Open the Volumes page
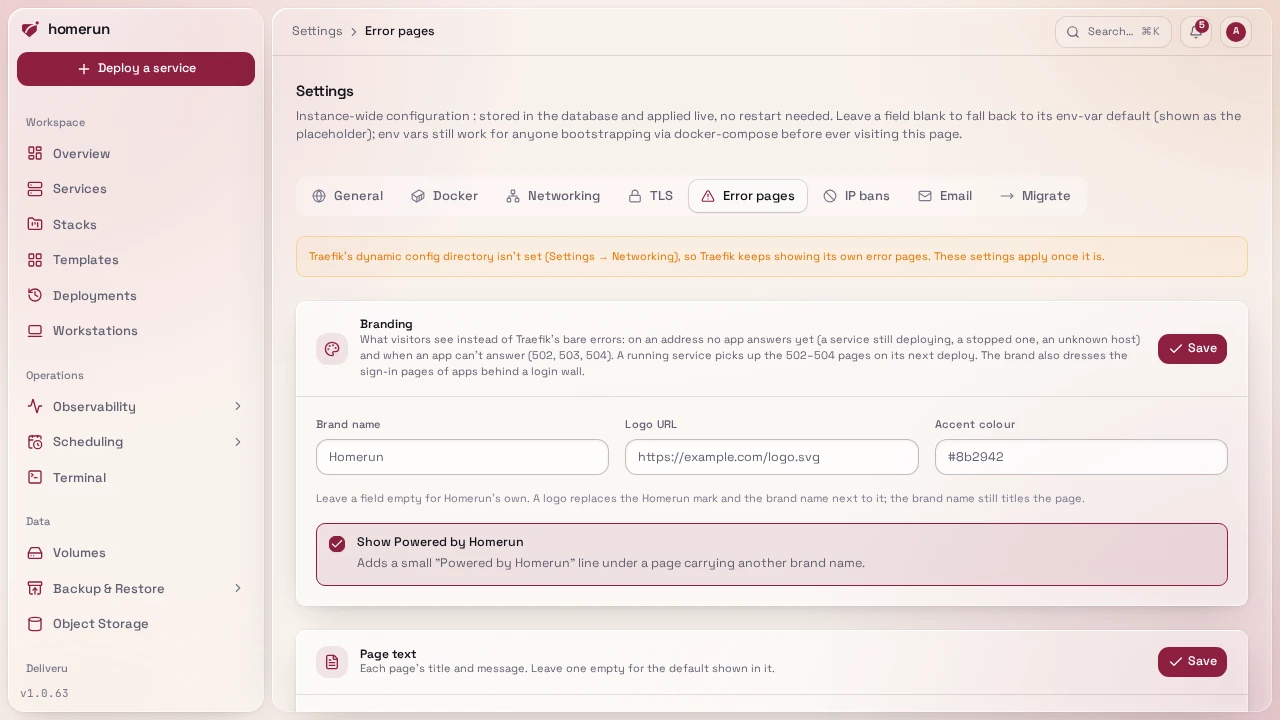The image size is (1280, 720). click(x=136, y=553)
